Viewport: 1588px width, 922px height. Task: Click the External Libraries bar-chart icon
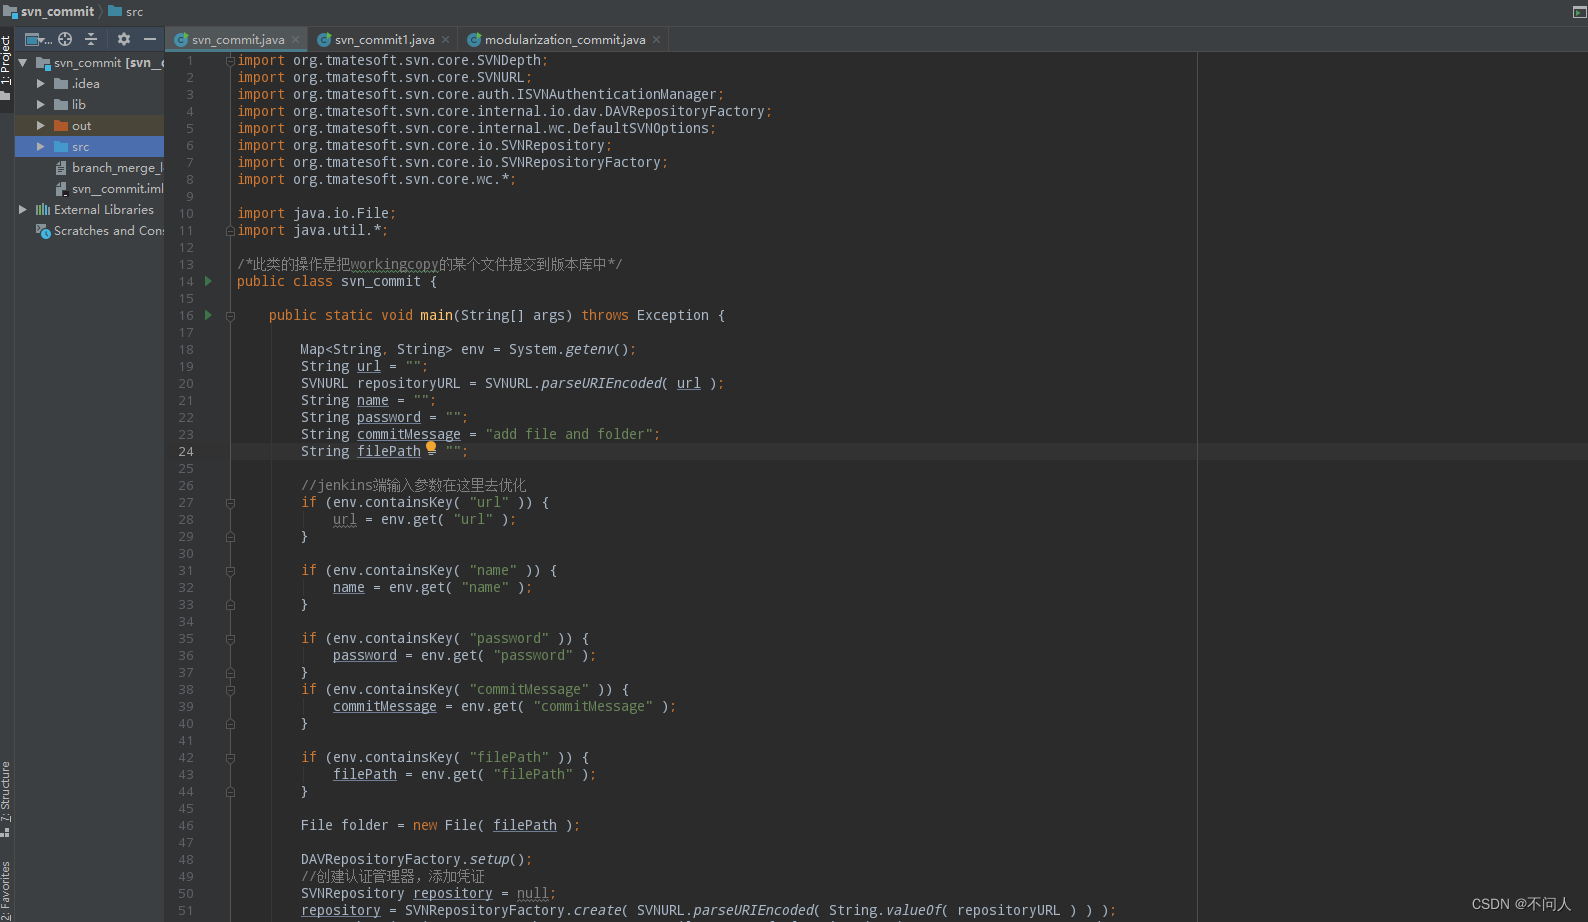[x=43, y=209]
